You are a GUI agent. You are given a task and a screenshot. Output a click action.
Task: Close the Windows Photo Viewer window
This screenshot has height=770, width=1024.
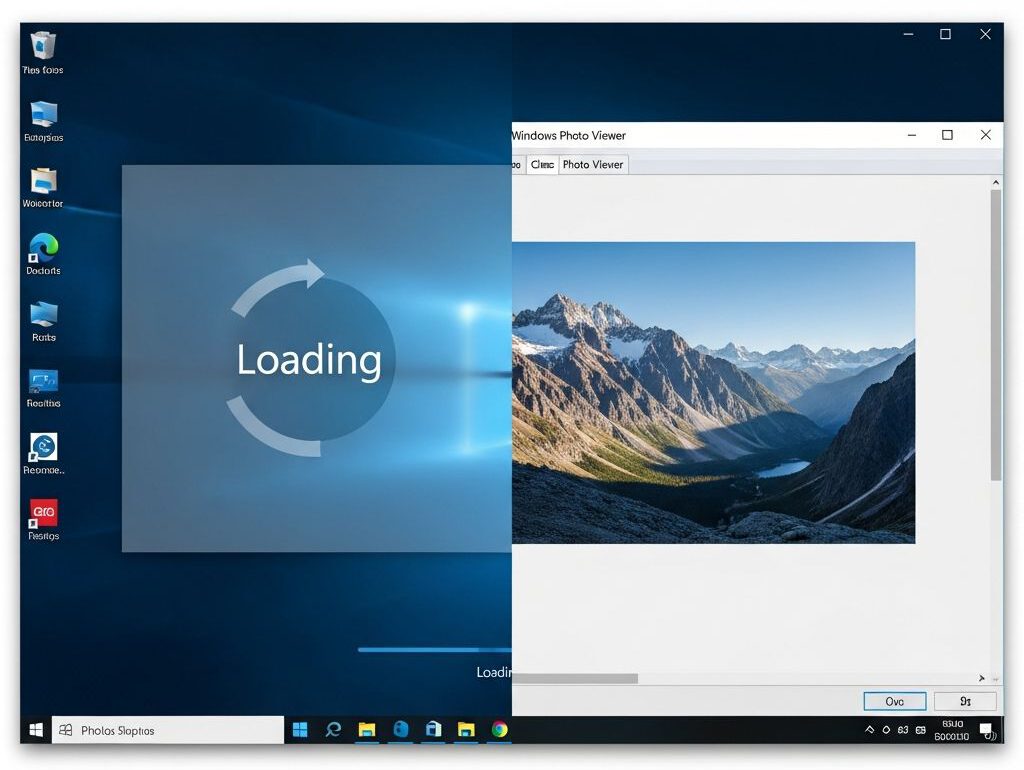(985, 135)
